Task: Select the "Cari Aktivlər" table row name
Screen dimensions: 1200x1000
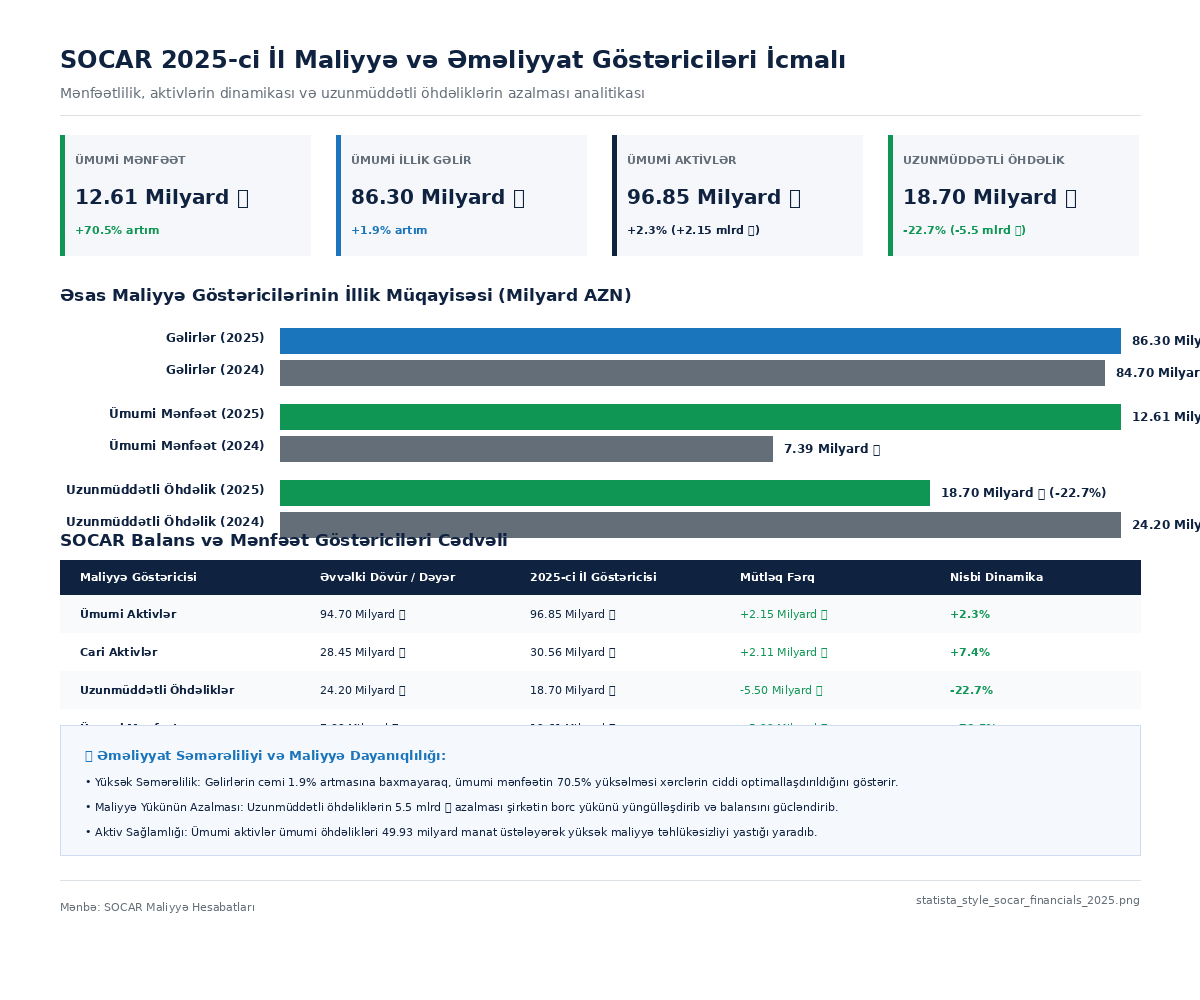Action: [119, 653]
